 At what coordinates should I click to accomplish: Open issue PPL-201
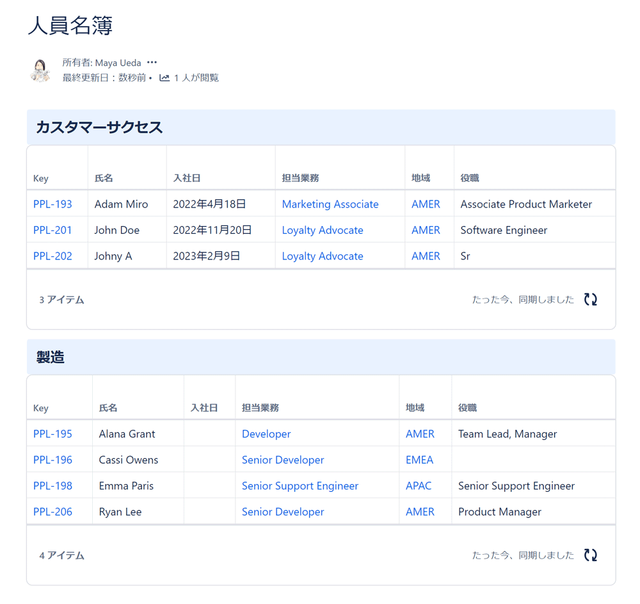pyautogui.click(x=52, y=230)
